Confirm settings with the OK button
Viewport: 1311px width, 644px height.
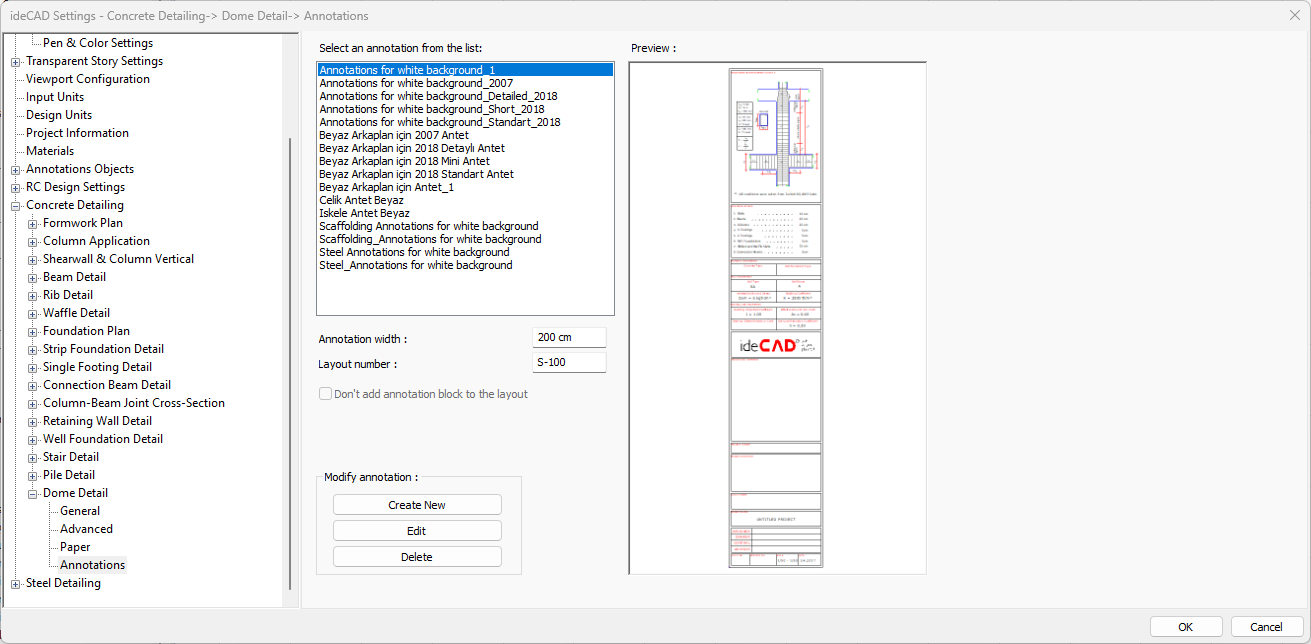point(1185,627)
